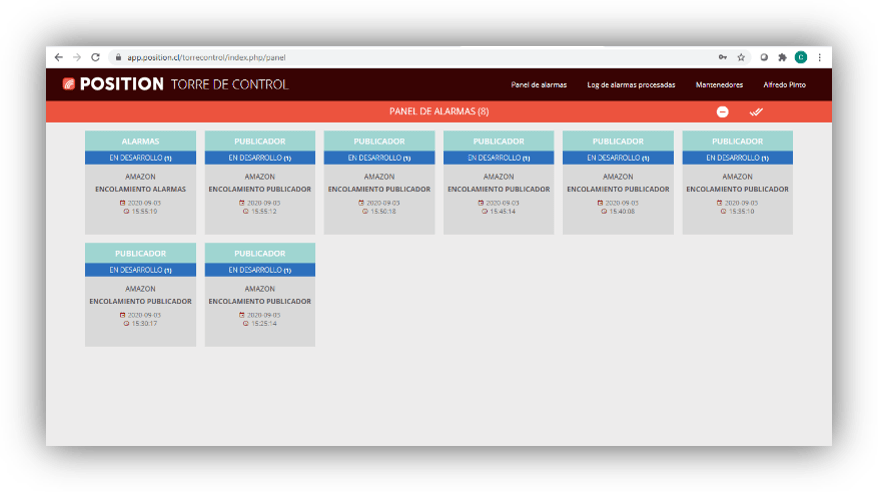This screenshot has height=492, width=878.
Task: Click the saved password key icon
Action: click(722, 57)
